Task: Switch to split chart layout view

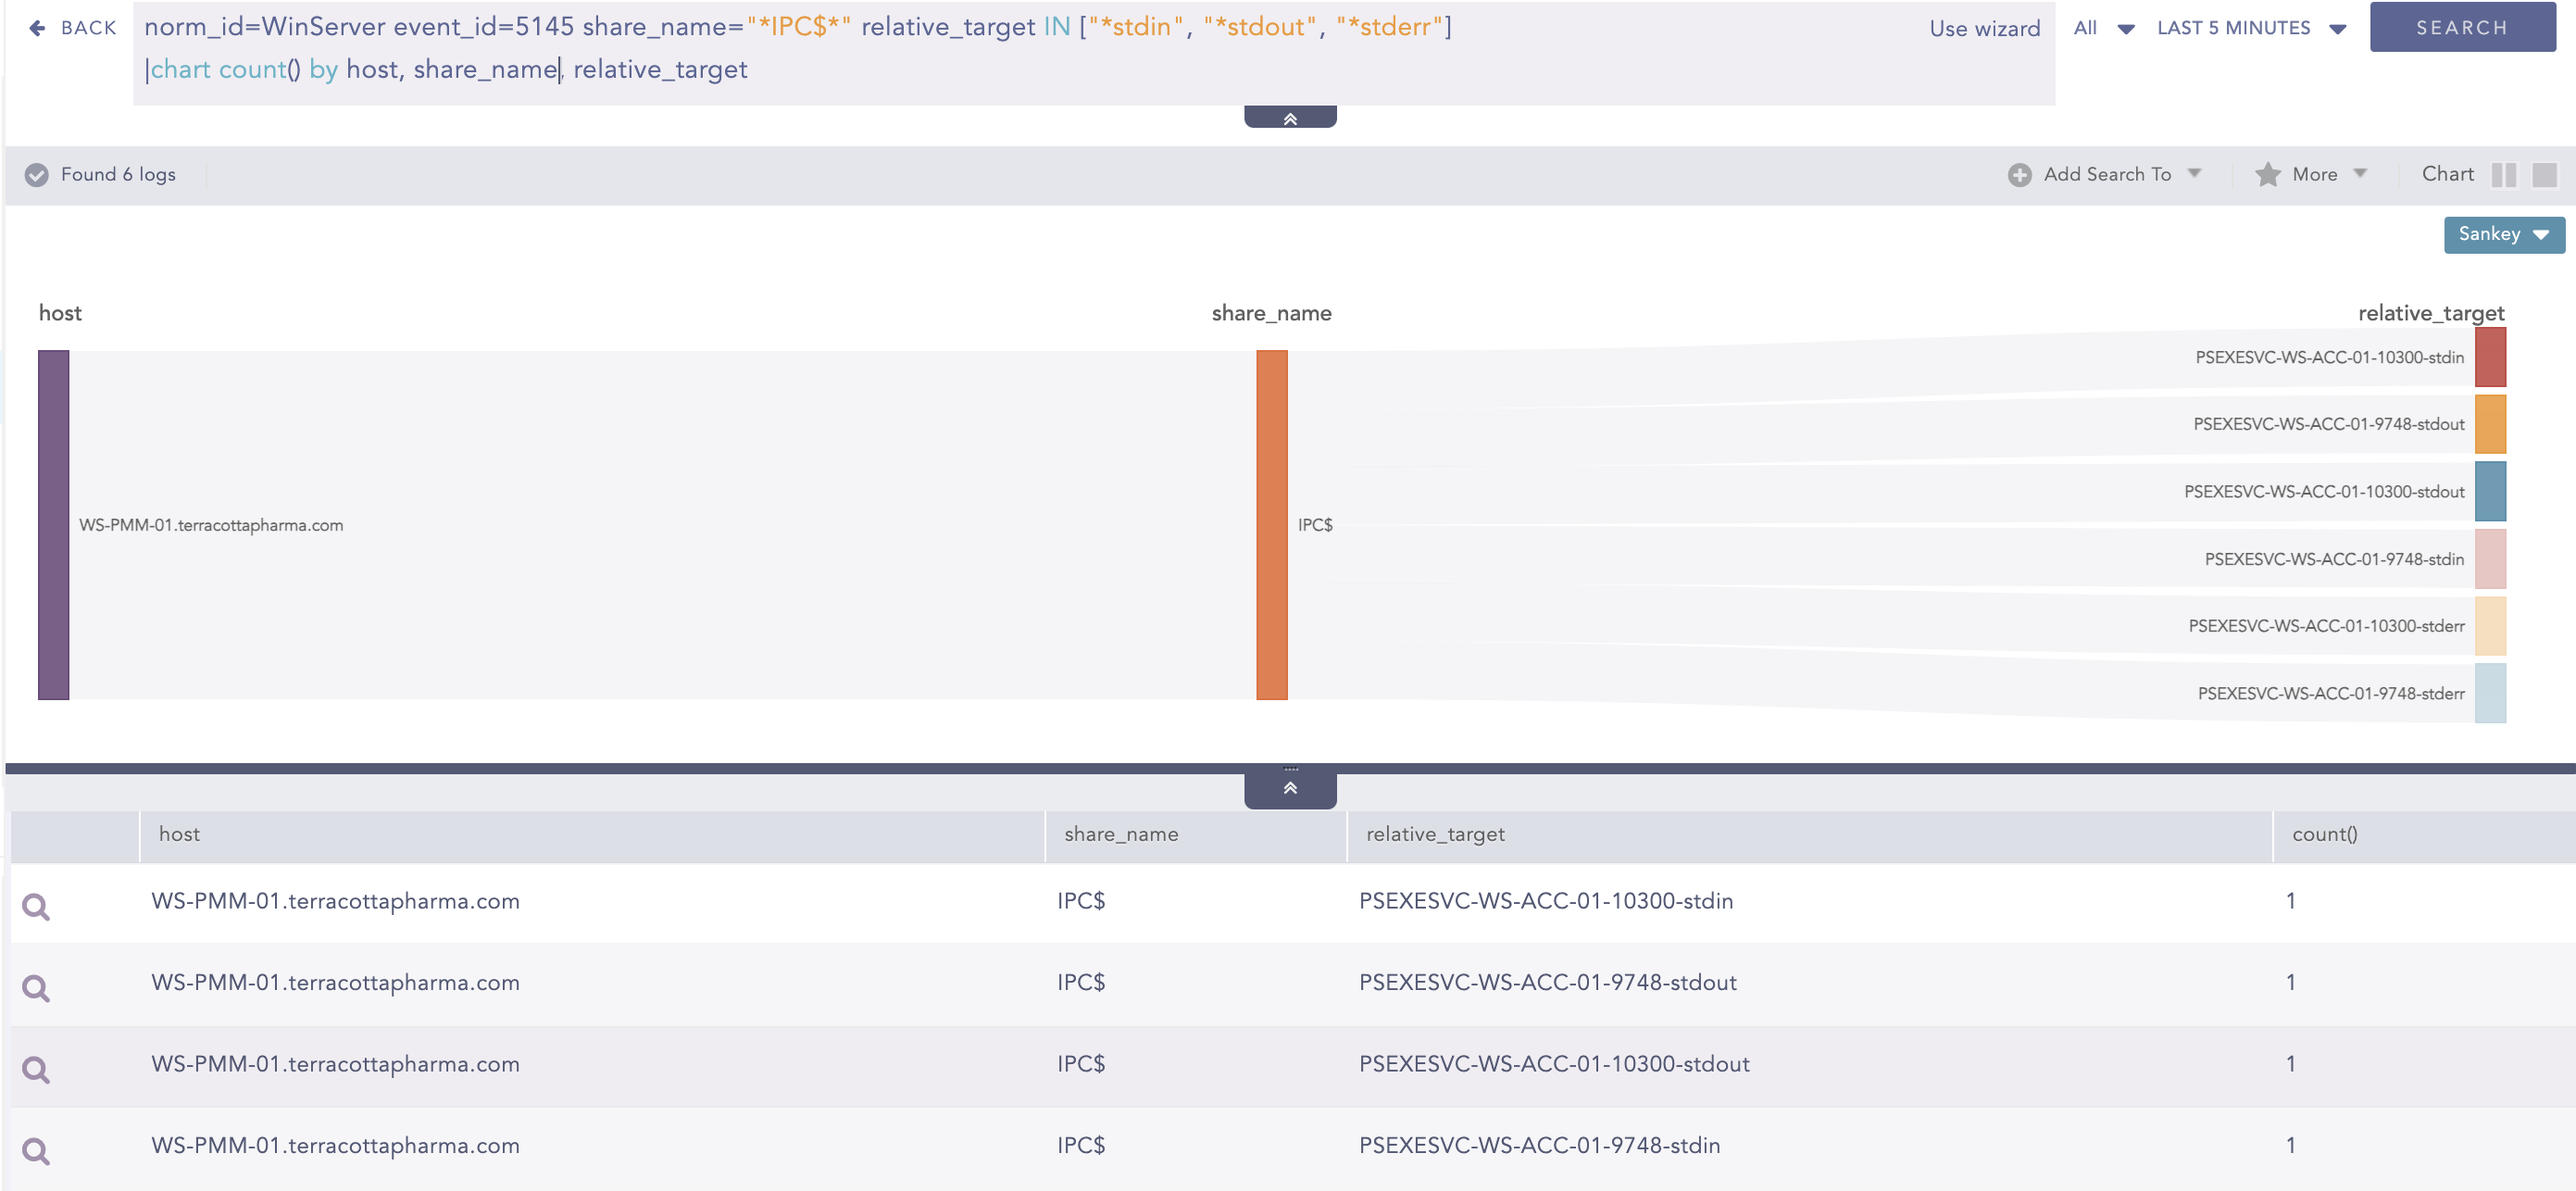Action: tap(2503, 175)
